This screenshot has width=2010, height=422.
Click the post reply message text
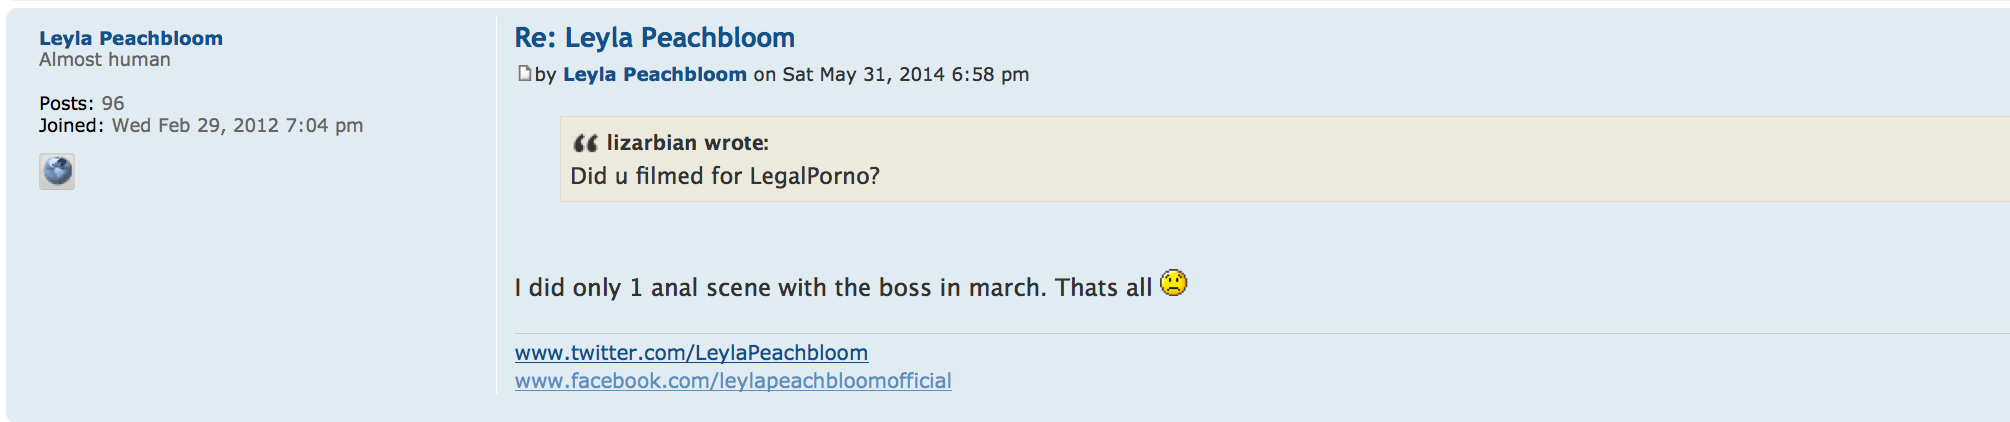pos(833,288)
